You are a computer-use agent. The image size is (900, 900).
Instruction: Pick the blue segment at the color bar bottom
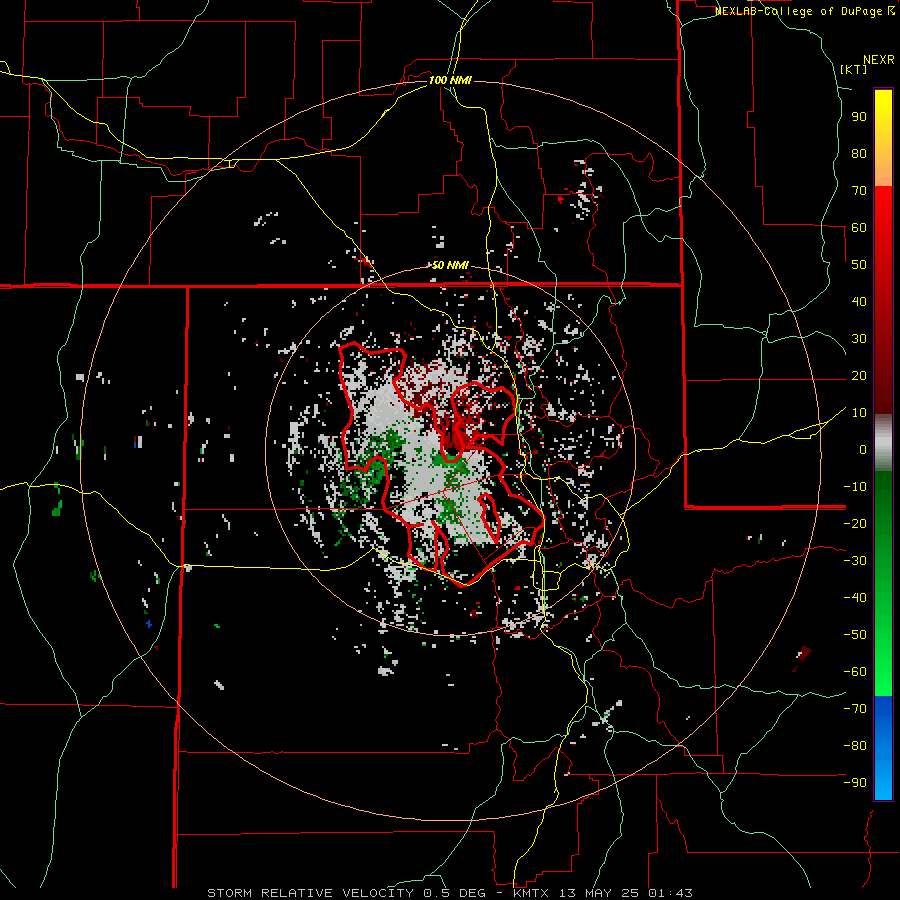pos(883,748)
